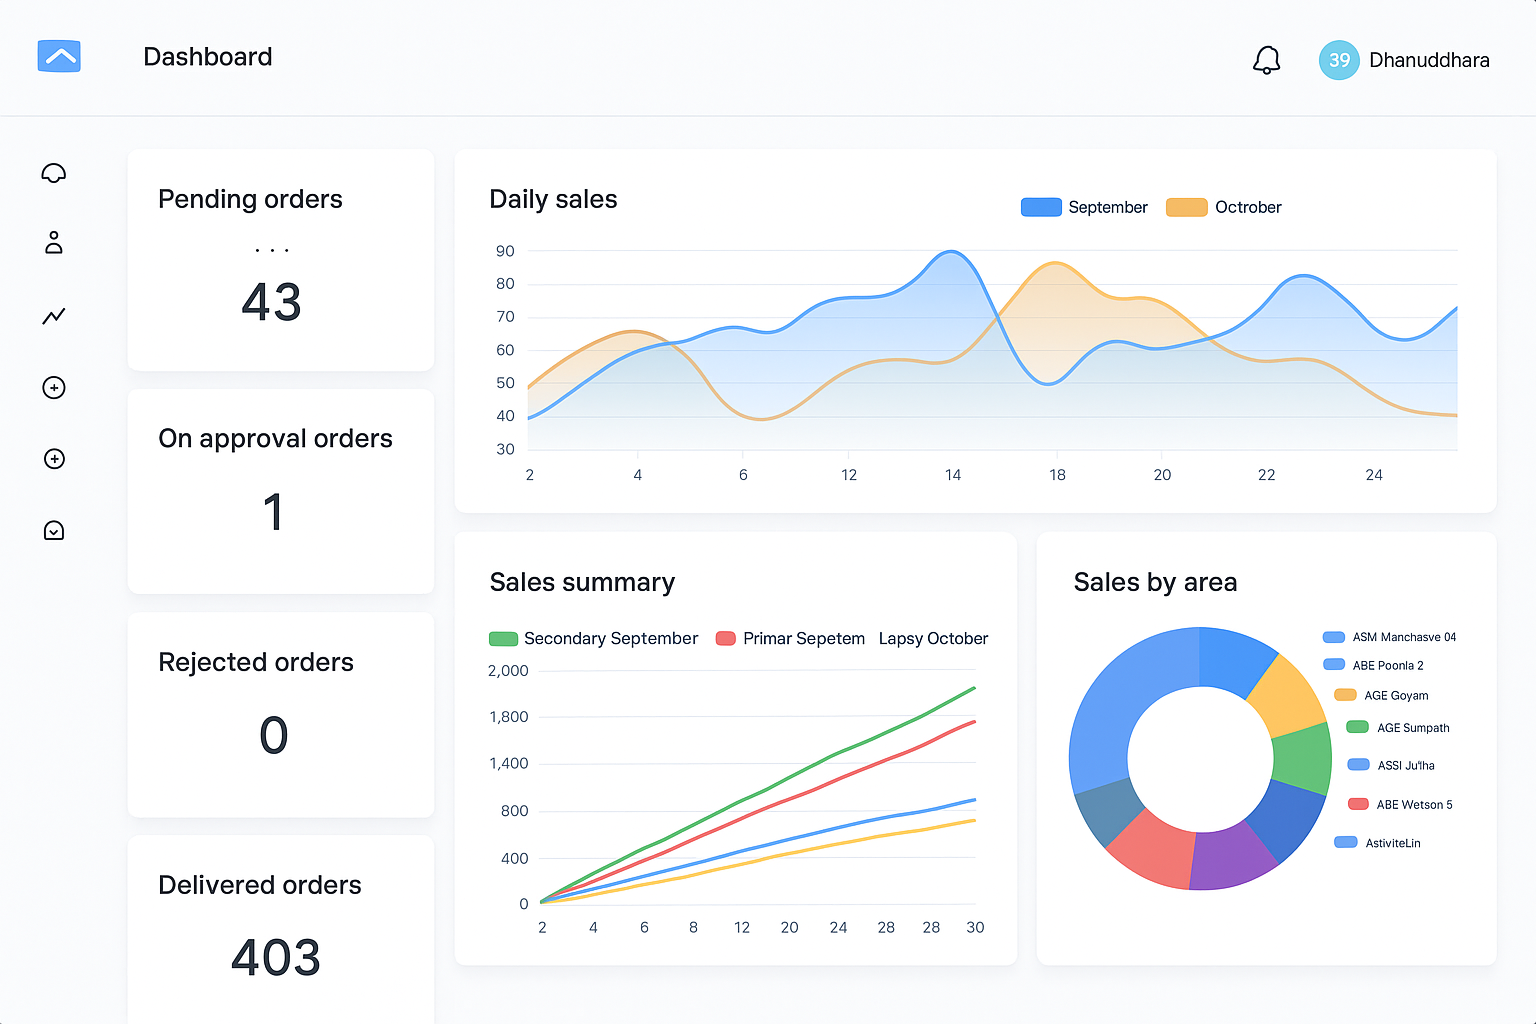Click the green AGE Sumpath legend swatch
This screenshot has width=1536, height=1024.
(x=1357, y=728)
